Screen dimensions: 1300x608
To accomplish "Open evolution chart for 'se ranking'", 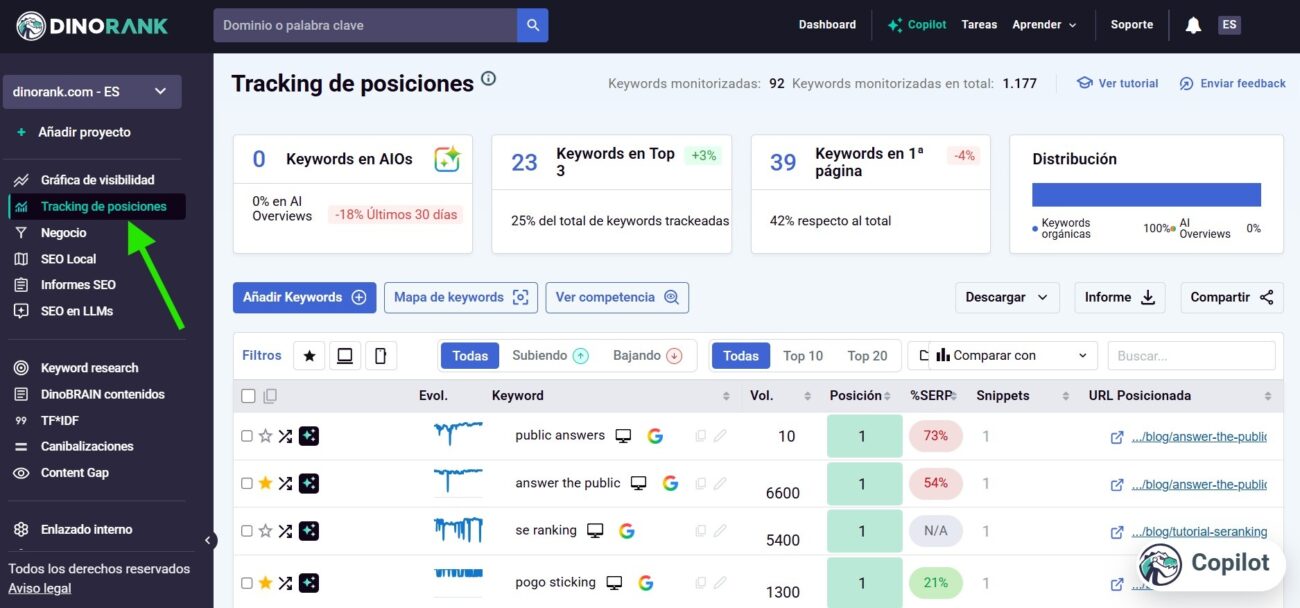I will (x=458, y=529).
